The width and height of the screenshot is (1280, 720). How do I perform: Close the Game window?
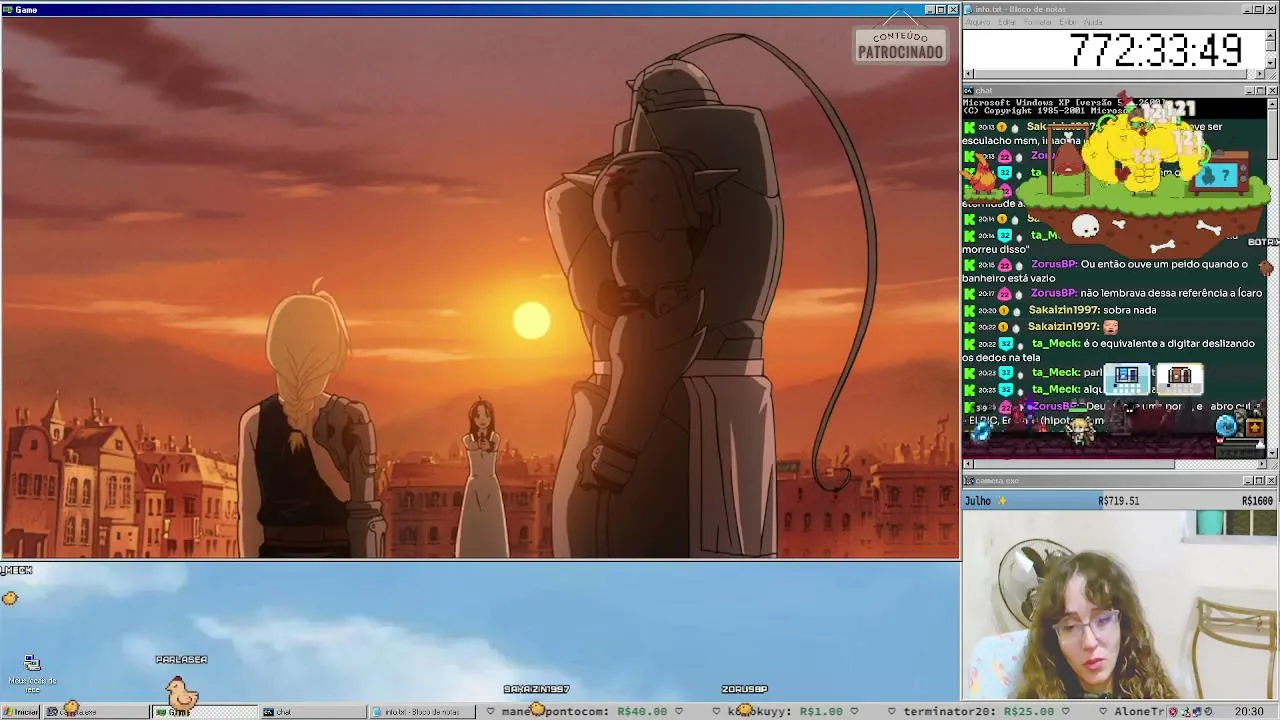coord(953,9)
